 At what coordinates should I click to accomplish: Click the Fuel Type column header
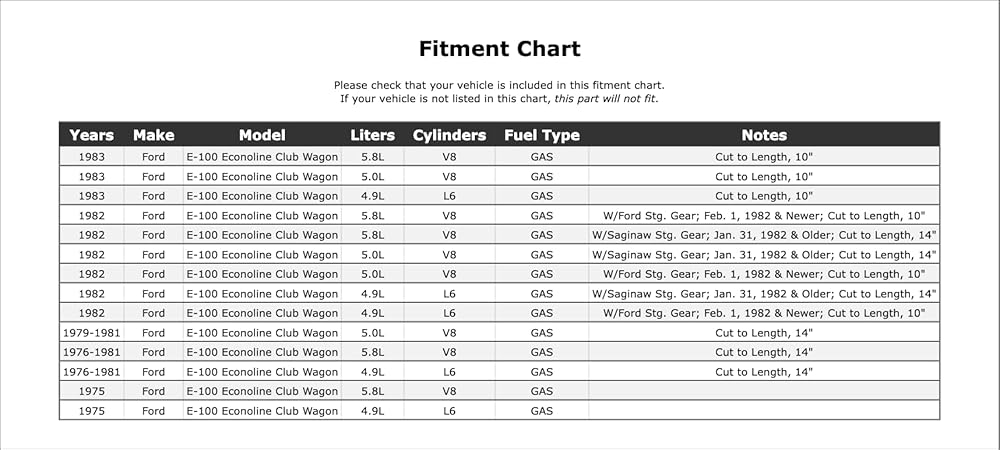click(541, 135)
